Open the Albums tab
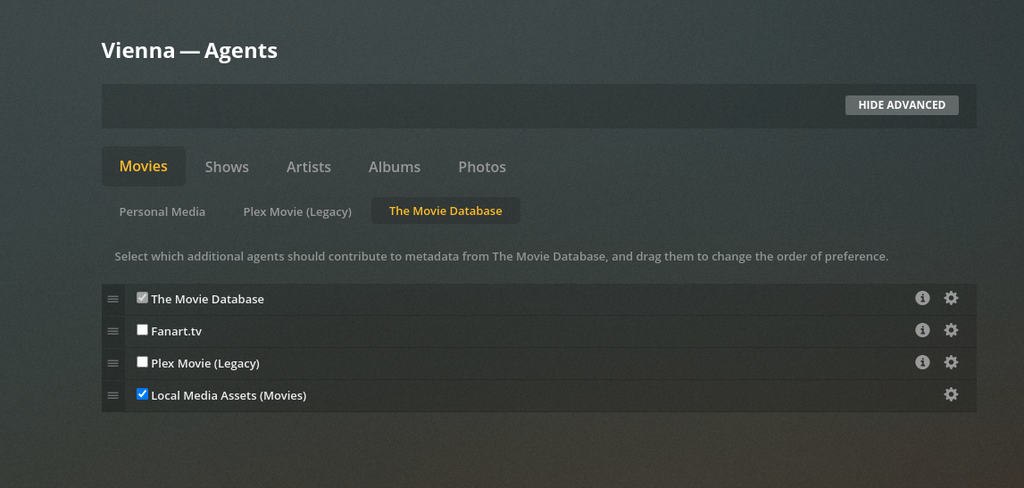The image size is (1024, 488). pyautogui.click(x=394, y=167)
